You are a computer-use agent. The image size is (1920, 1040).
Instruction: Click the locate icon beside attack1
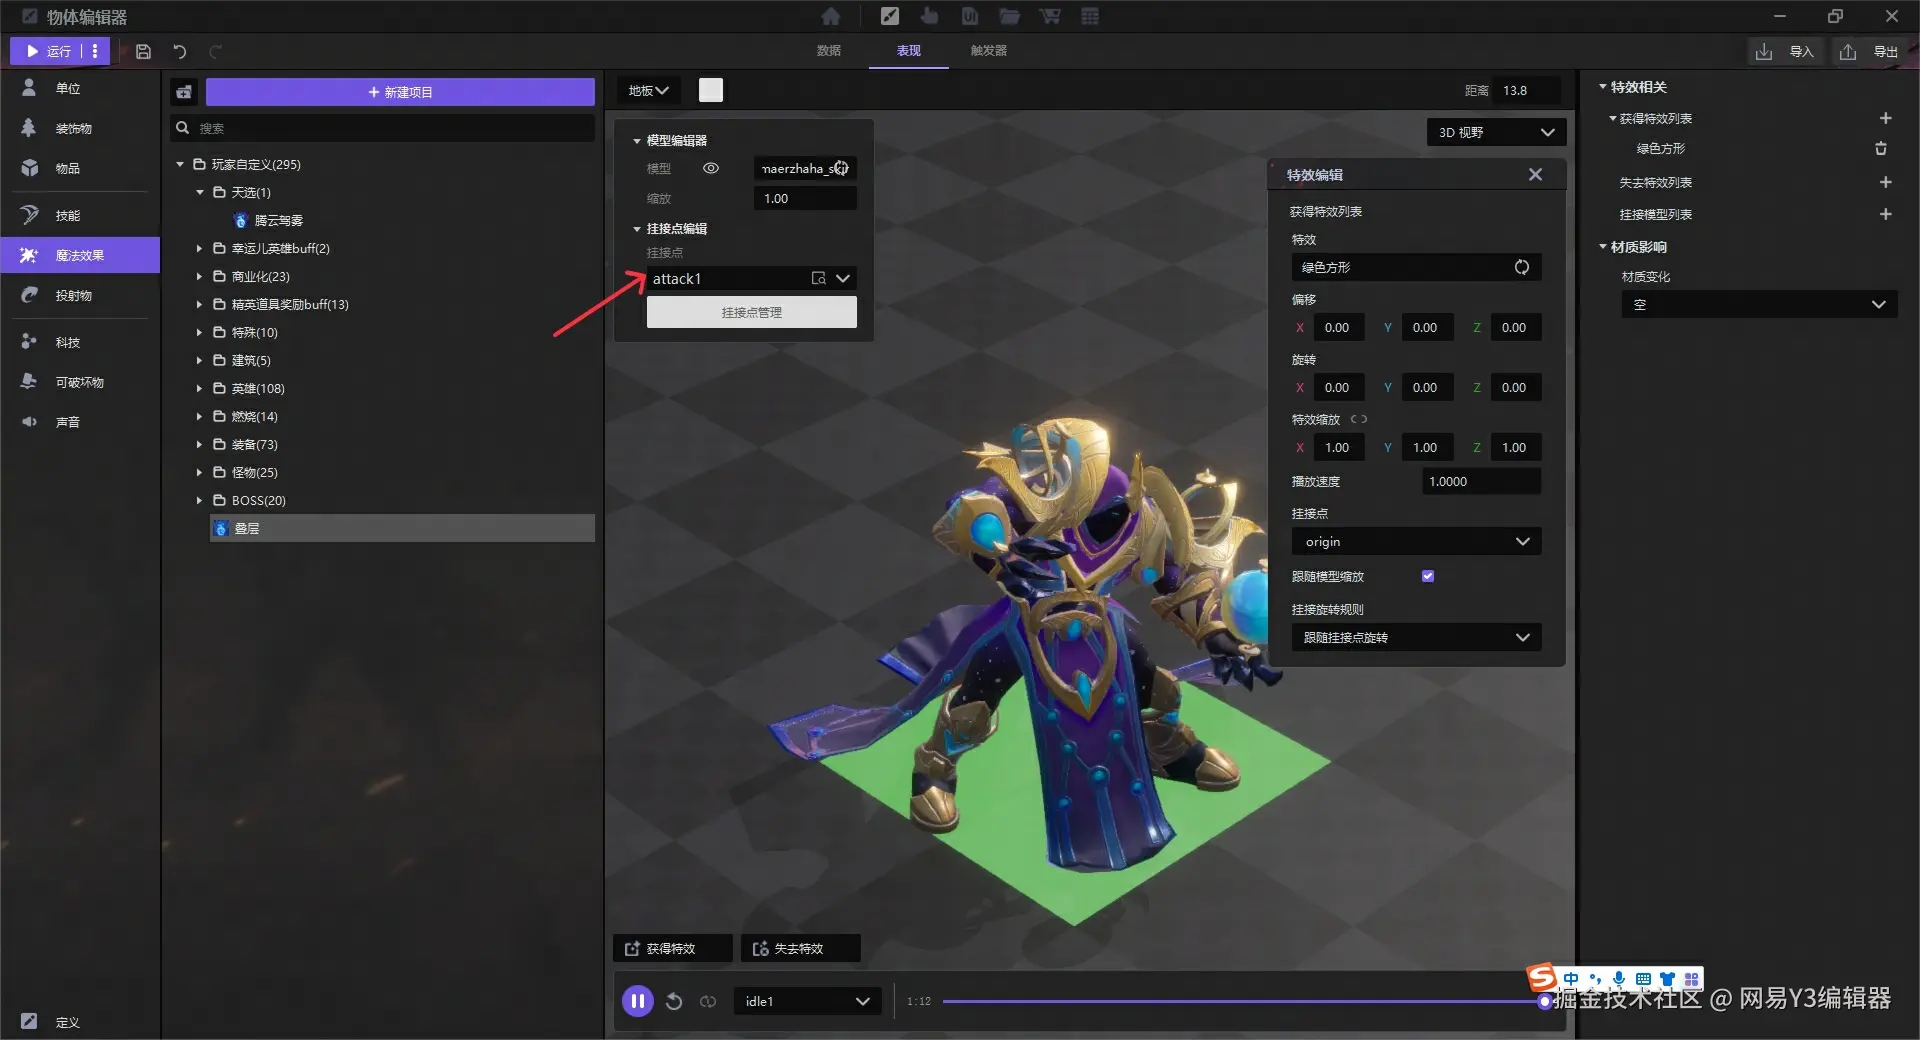[818, 278]
